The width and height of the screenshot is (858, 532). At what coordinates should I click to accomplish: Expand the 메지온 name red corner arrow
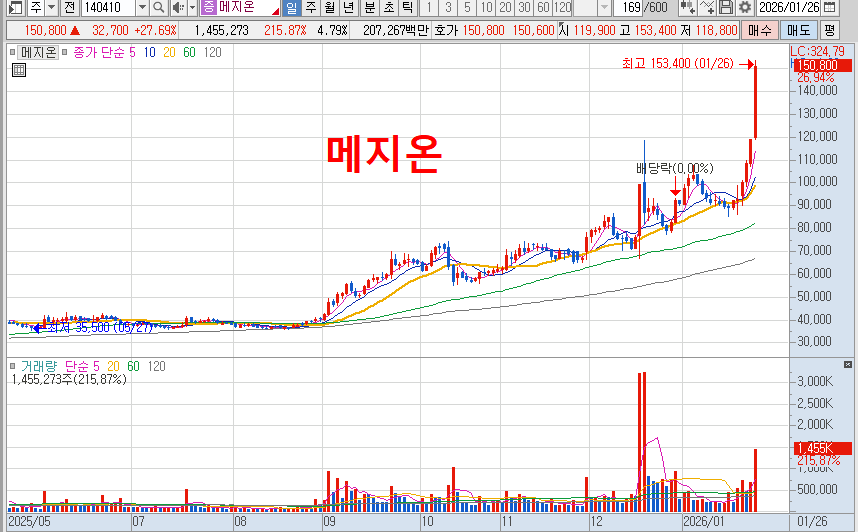(275, 11)
